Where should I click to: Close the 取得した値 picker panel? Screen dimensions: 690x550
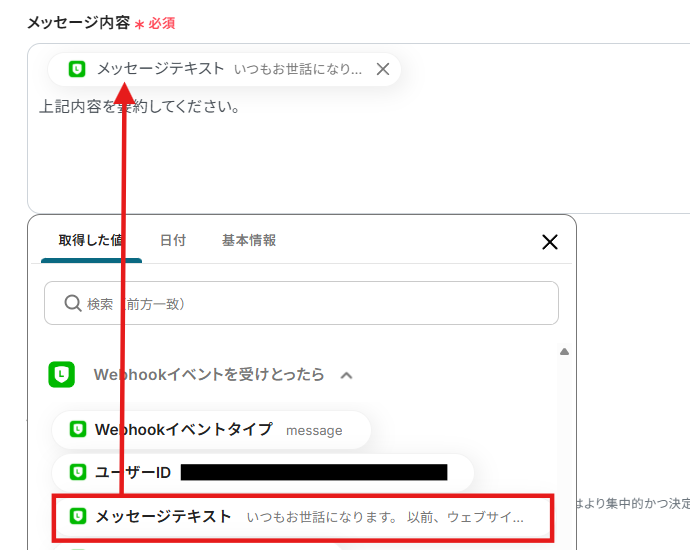(x=550, y=242)
